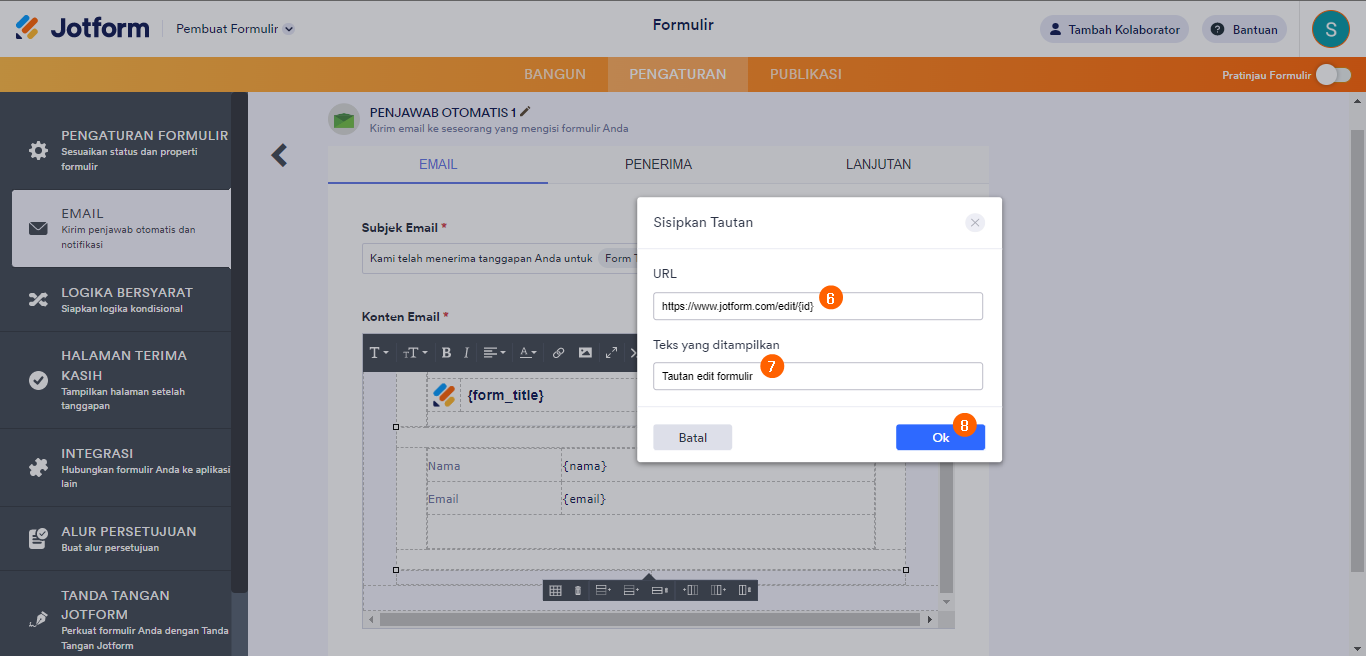Click the Jotform logo
The image size is (1366, 656).
coord(82,28)
